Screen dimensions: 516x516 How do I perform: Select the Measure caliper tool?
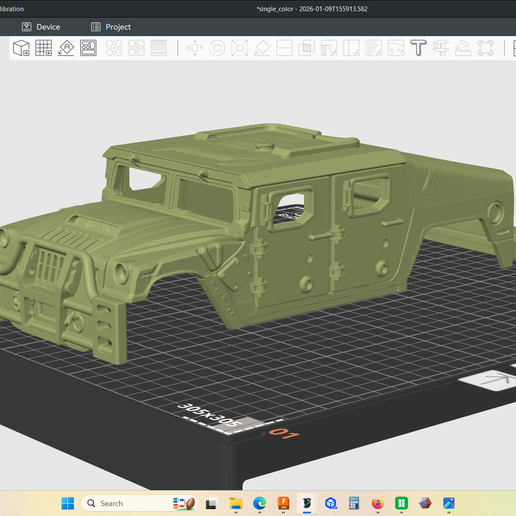point(441,48)
